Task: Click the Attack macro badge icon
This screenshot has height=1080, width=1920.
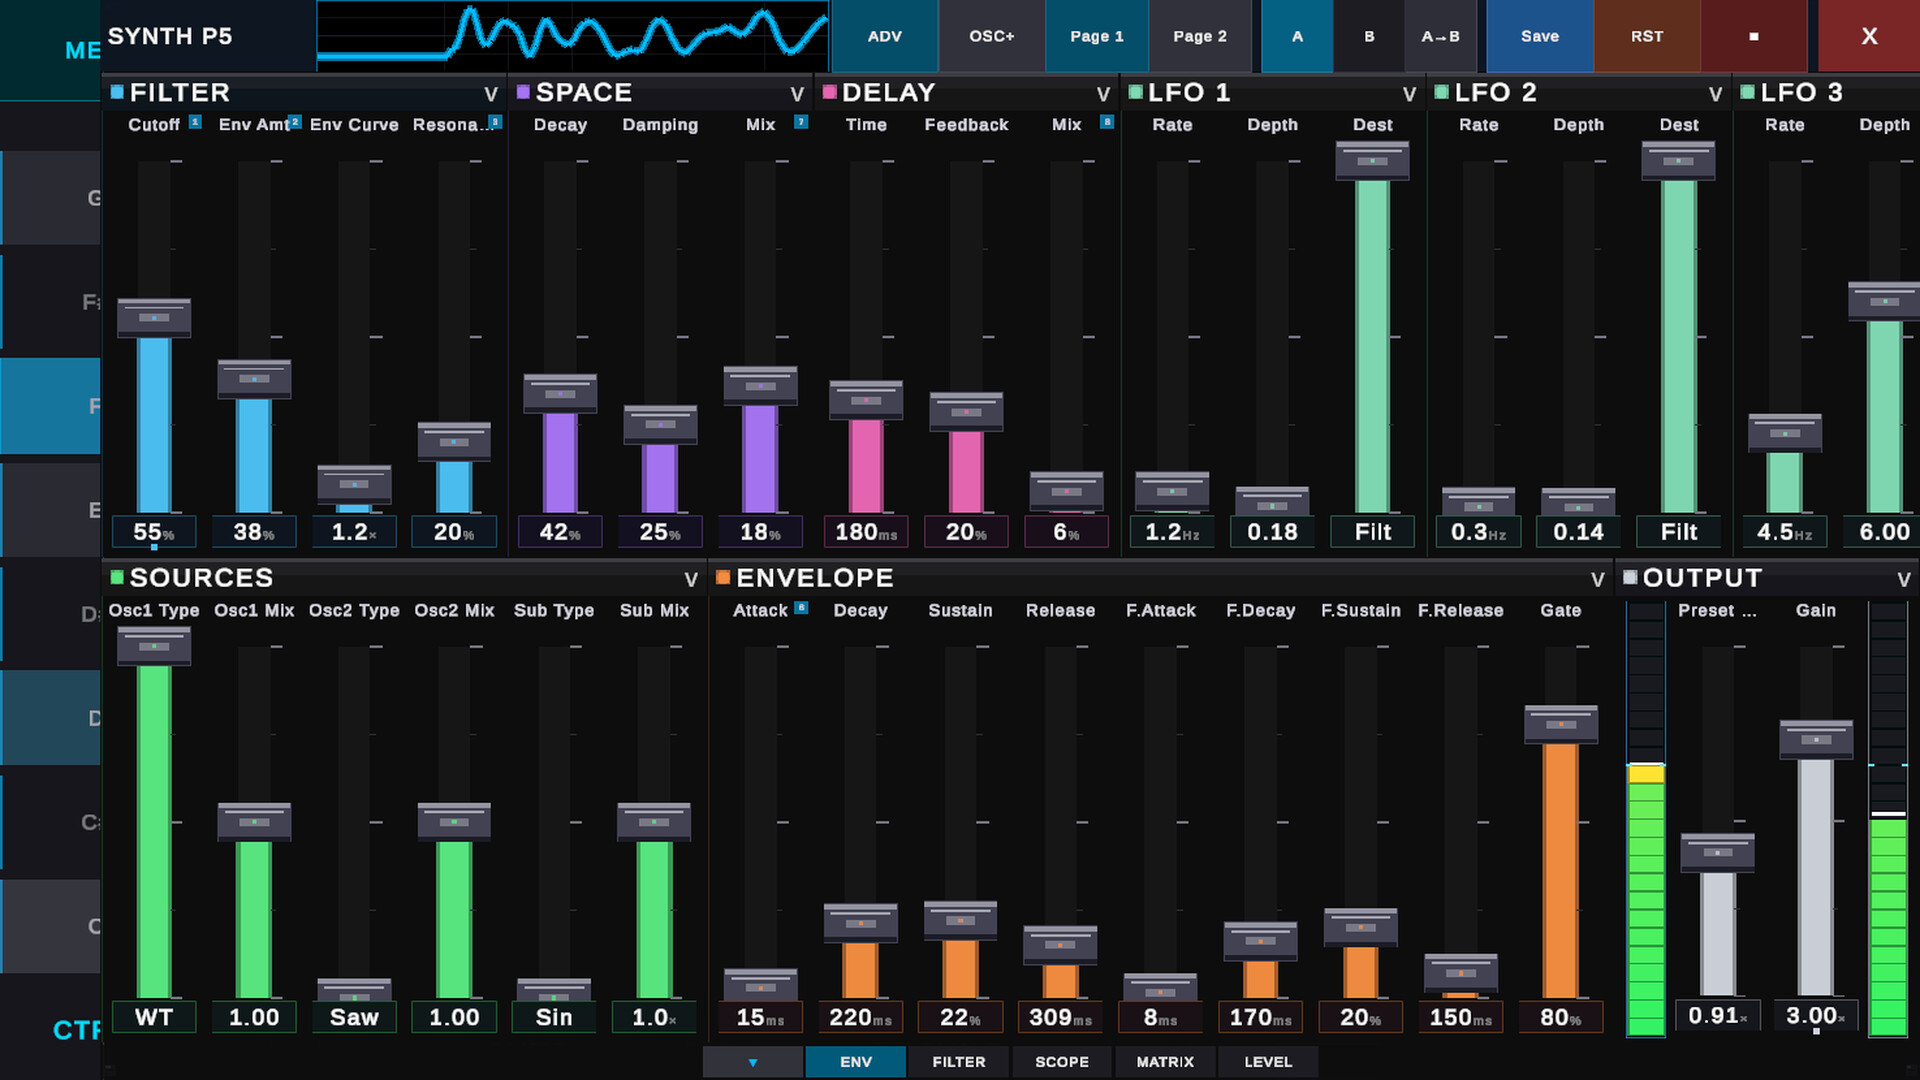Action: pyautogui.click(x=801, y=607)
